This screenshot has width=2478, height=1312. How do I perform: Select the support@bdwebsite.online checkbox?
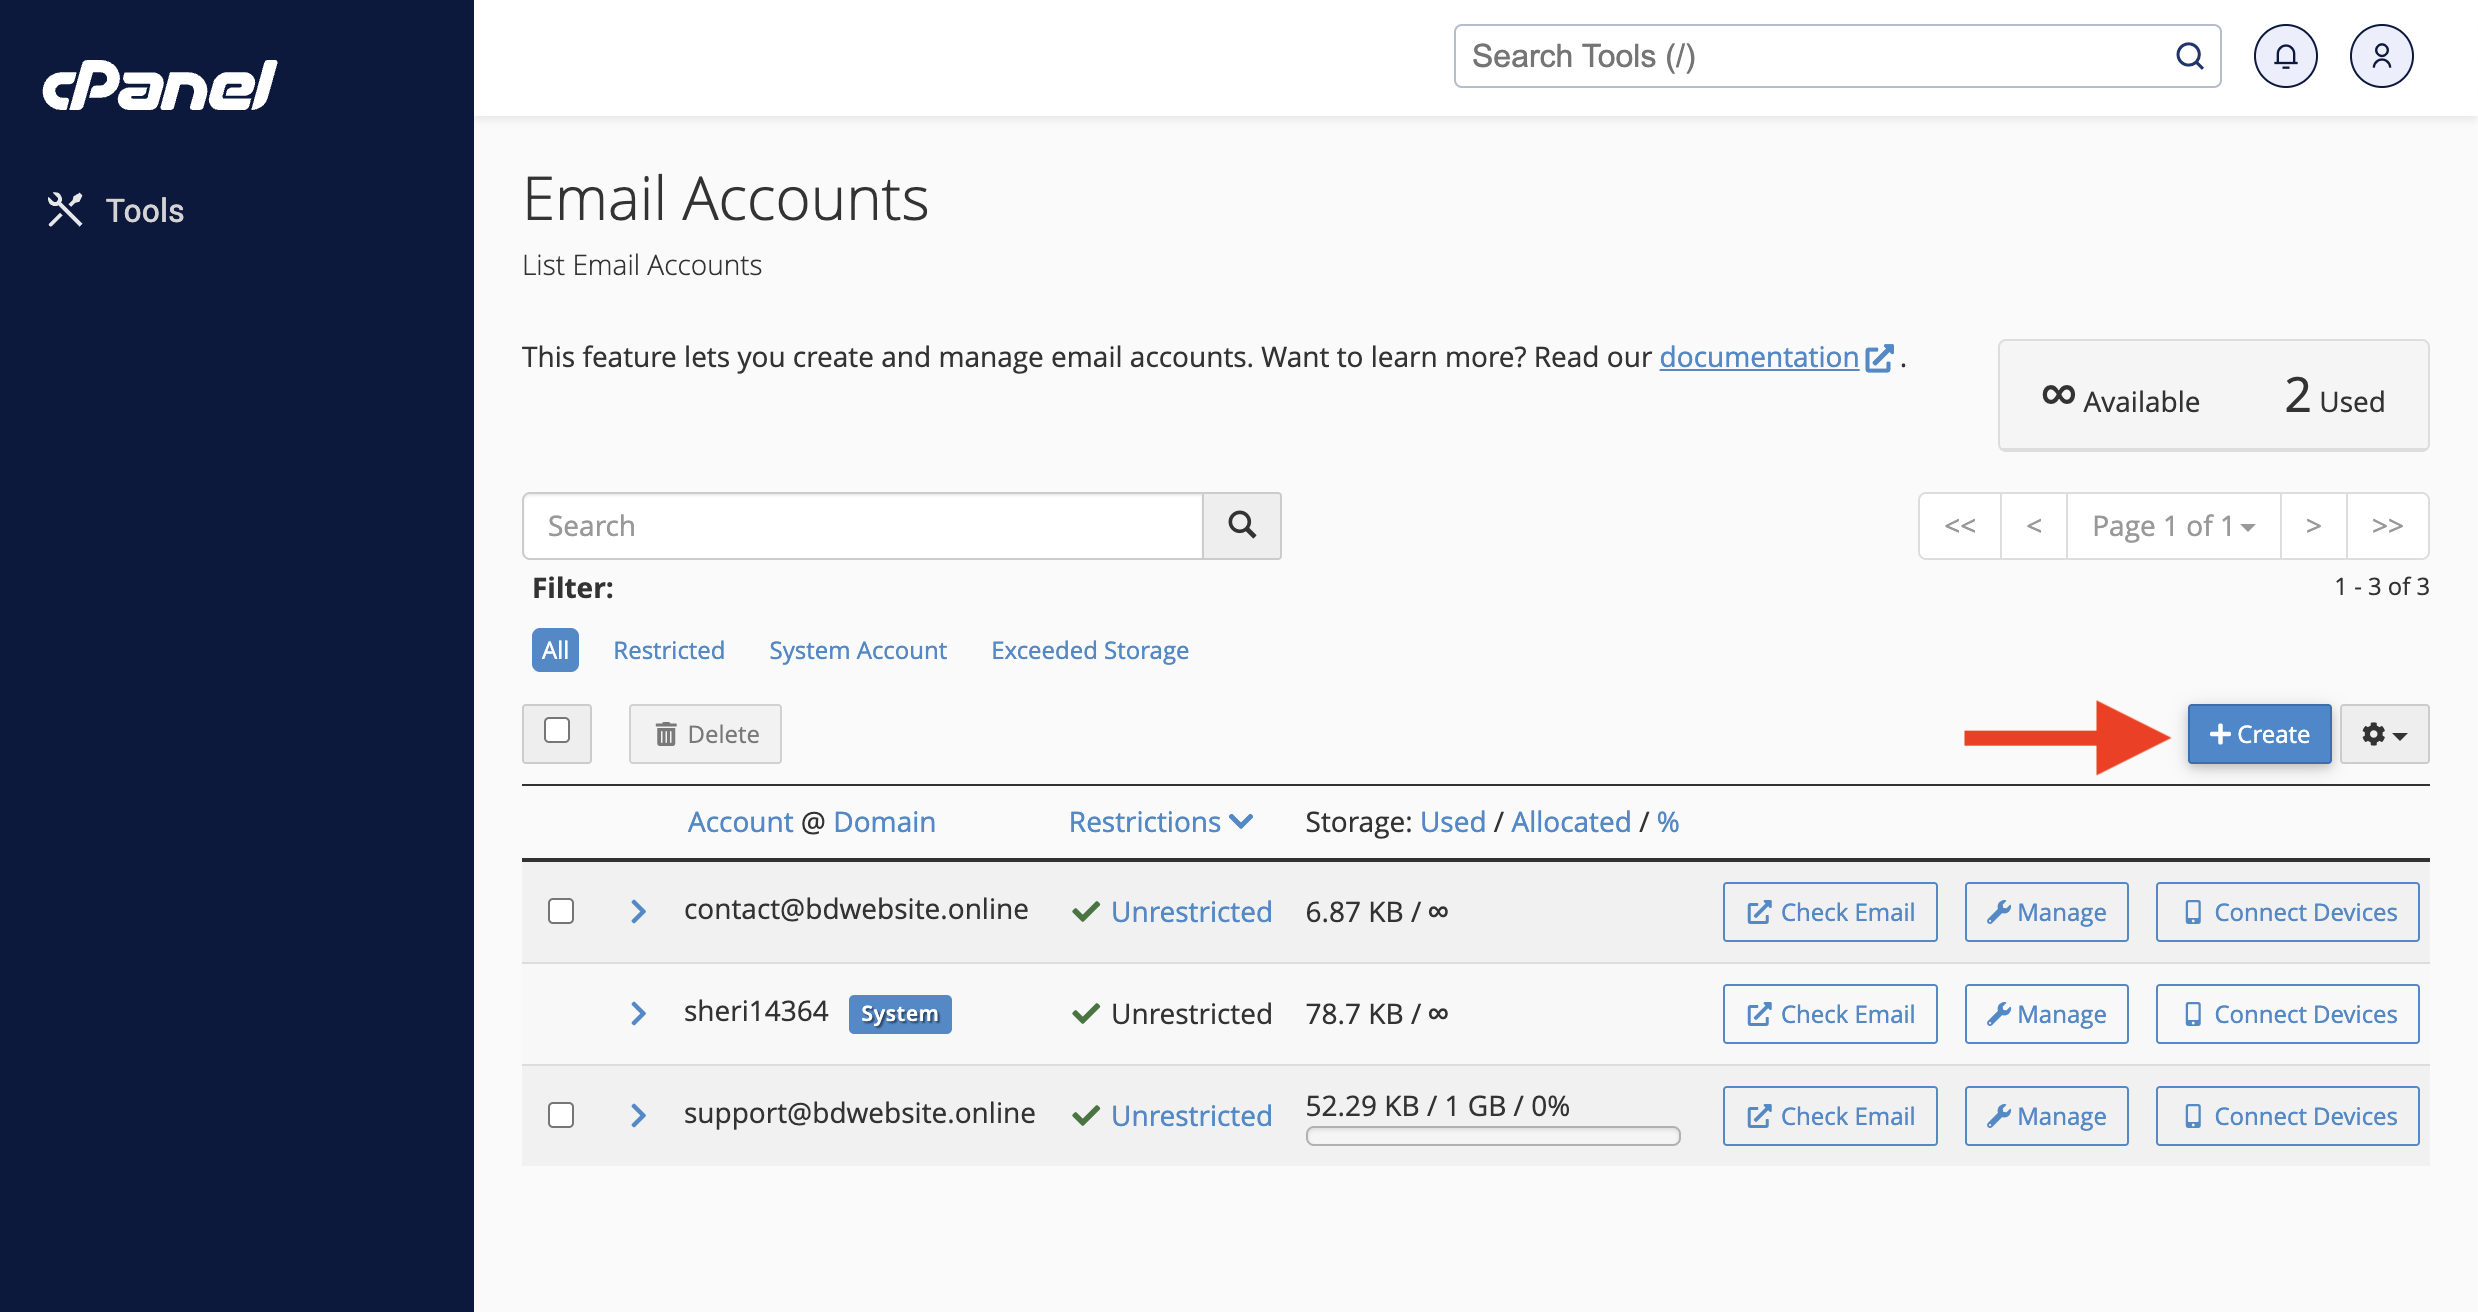561,1115
